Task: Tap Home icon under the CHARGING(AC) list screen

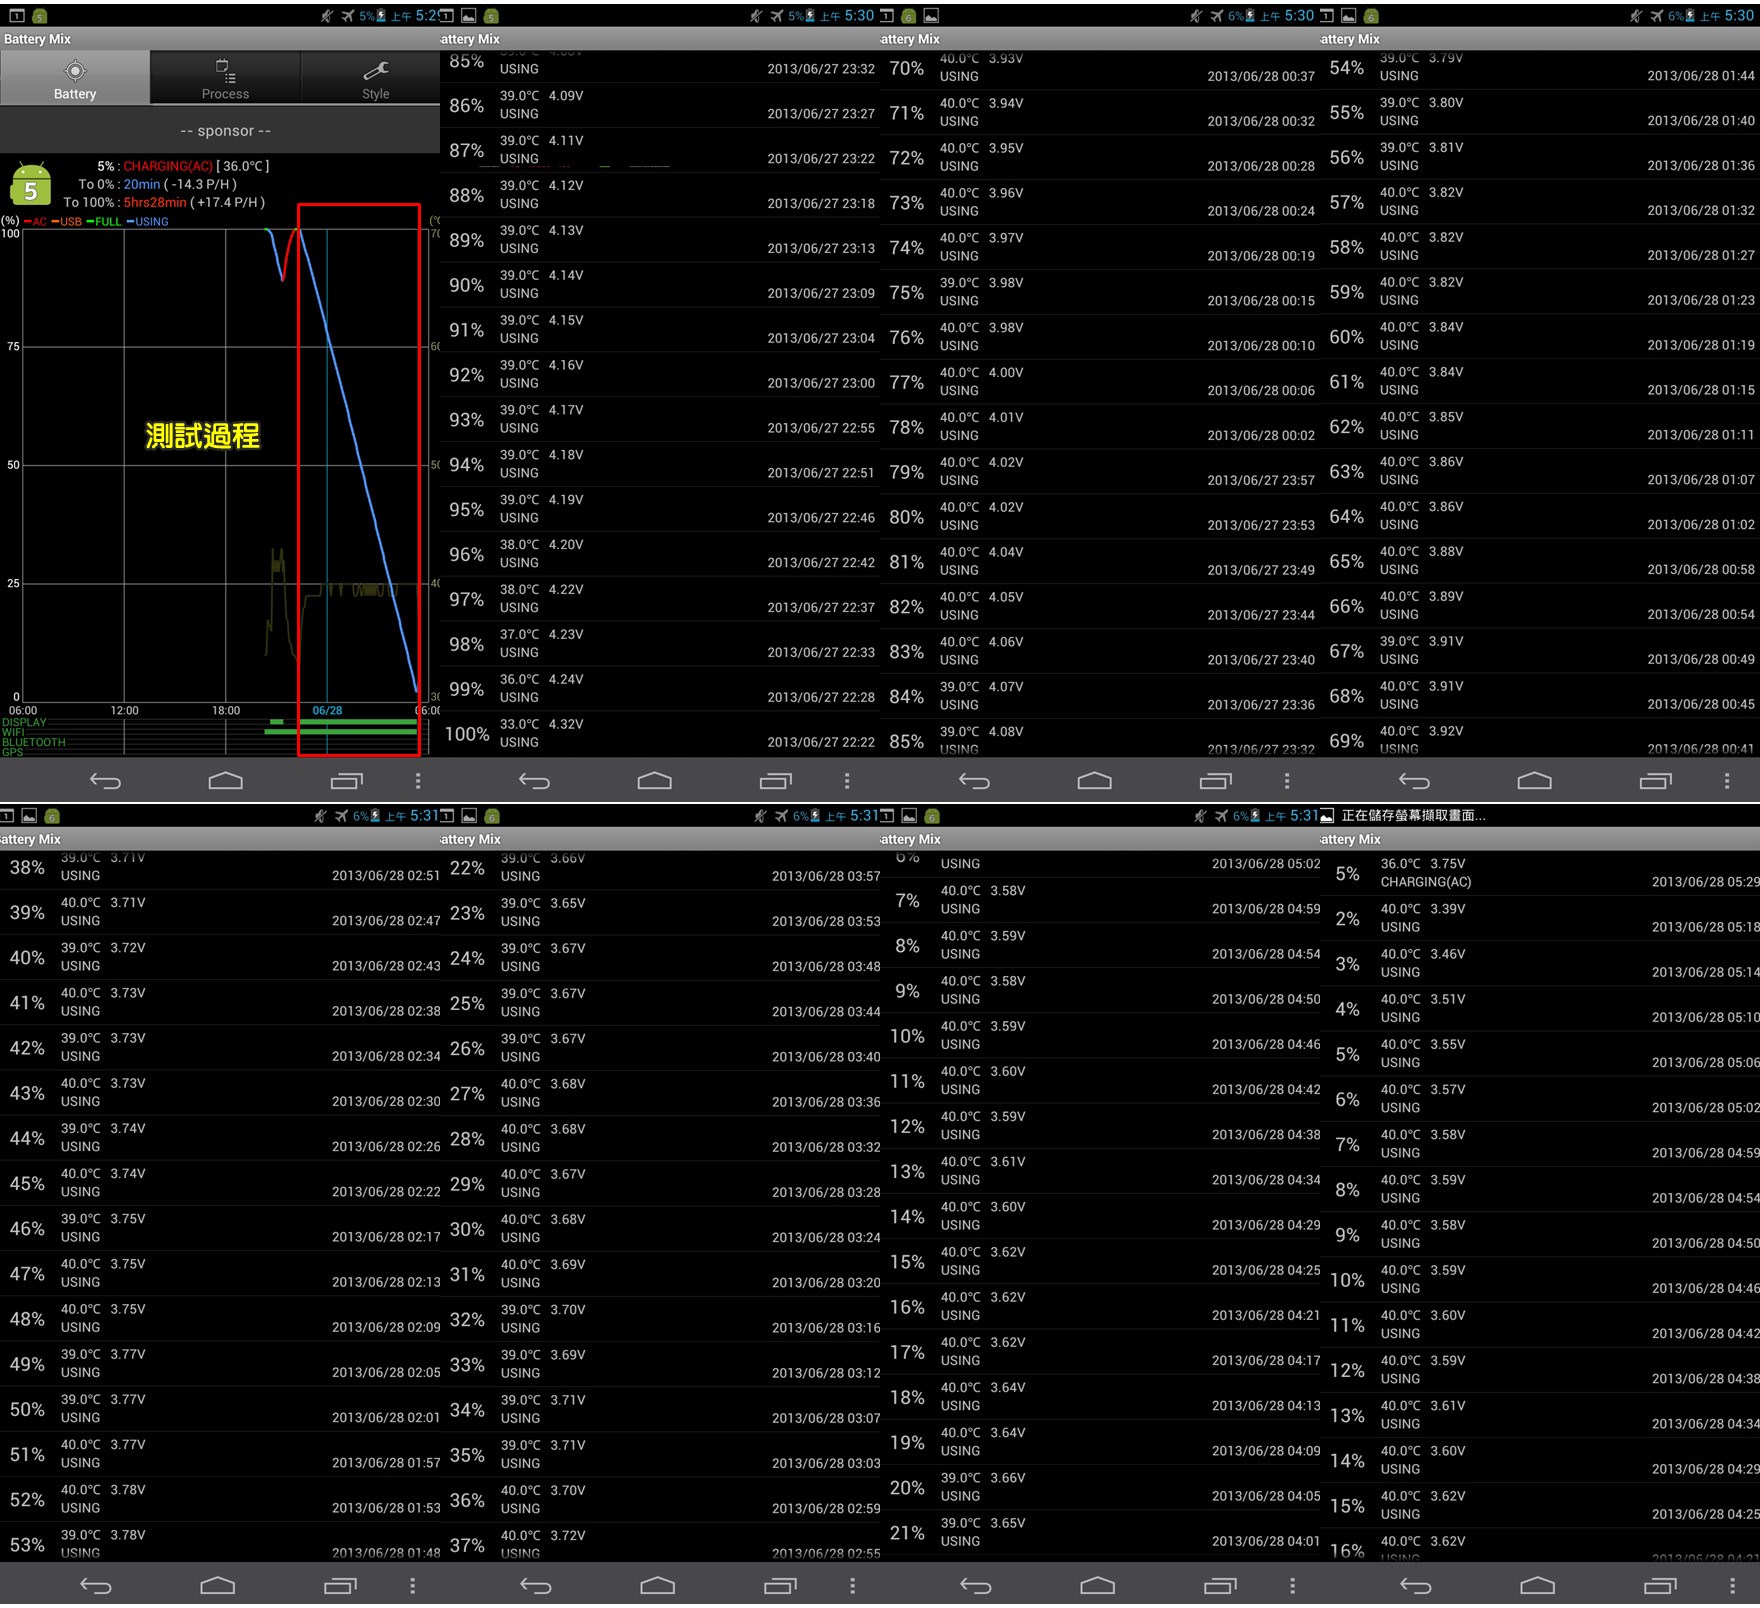Action: pos(1537,1586)
